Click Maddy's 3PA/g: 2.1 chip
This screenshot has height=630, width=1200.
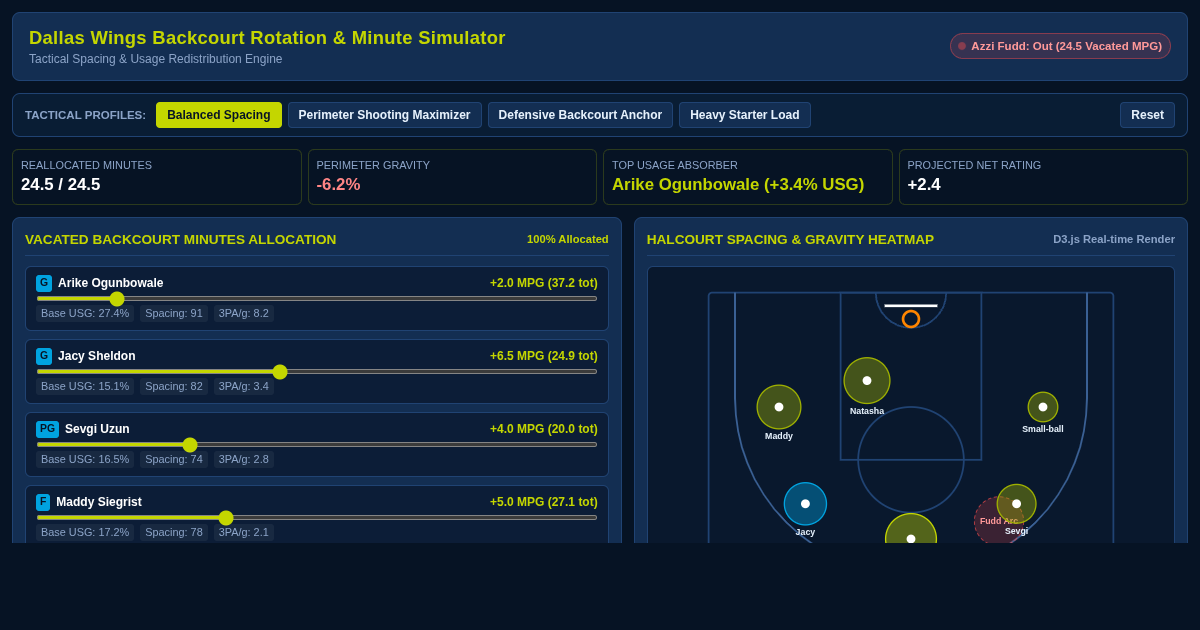tap(244, 532)
